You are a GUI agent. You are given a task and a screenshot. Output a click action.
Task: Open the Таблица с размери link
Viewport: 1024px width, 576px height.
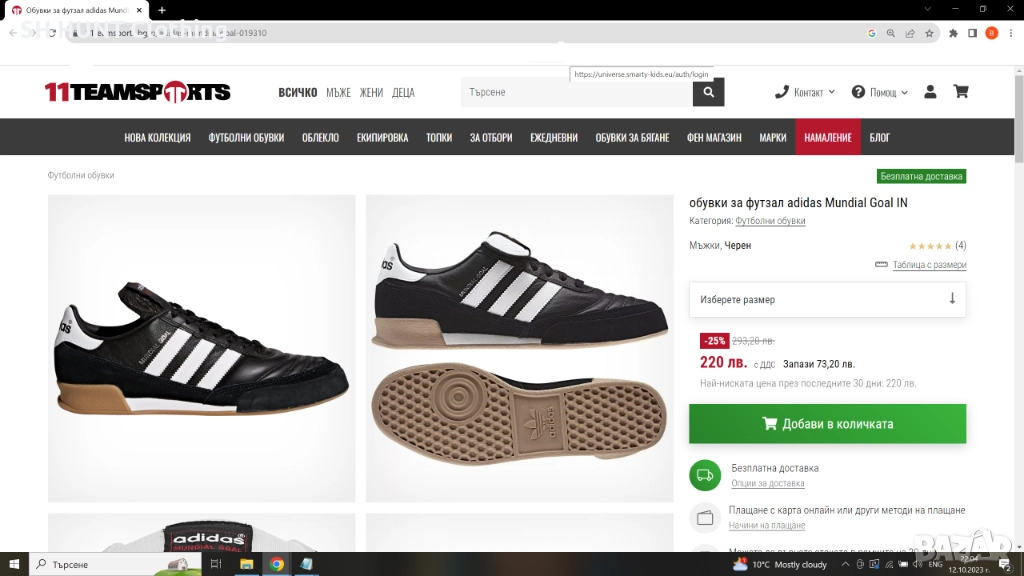coord(928,265)
